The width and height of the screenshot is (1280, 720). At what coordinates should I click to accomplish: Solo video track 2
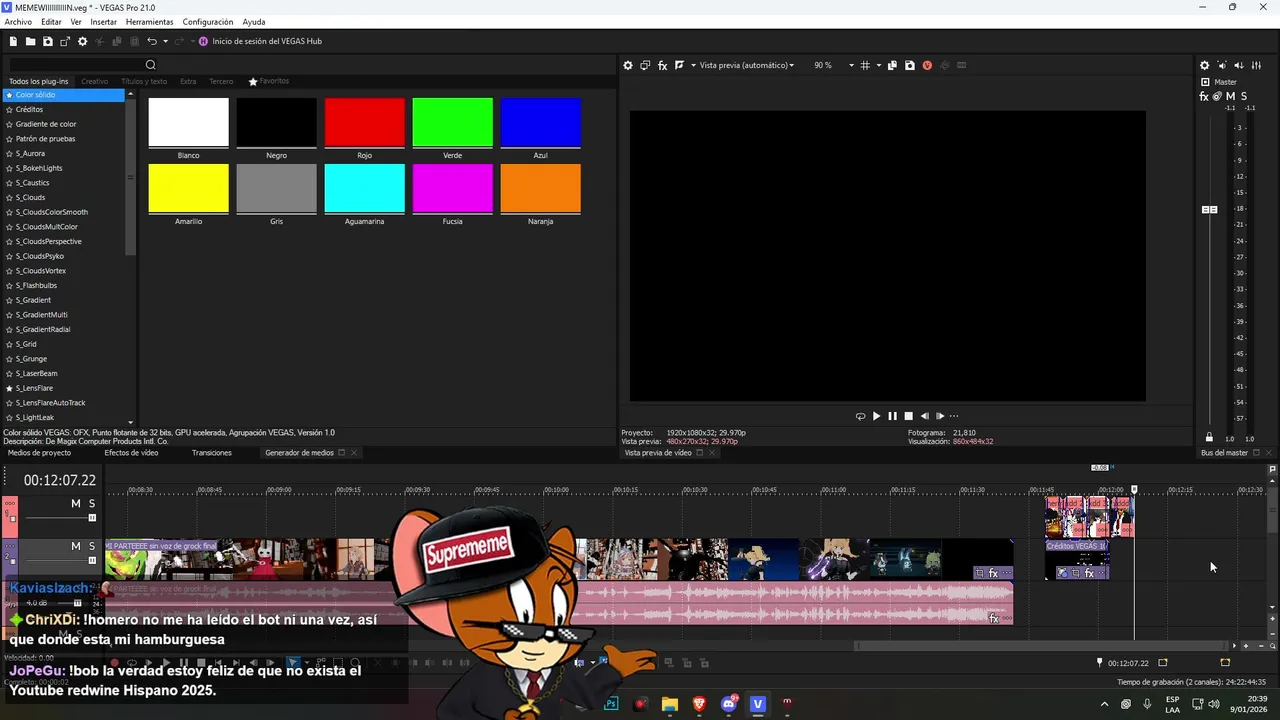(91, 546)
